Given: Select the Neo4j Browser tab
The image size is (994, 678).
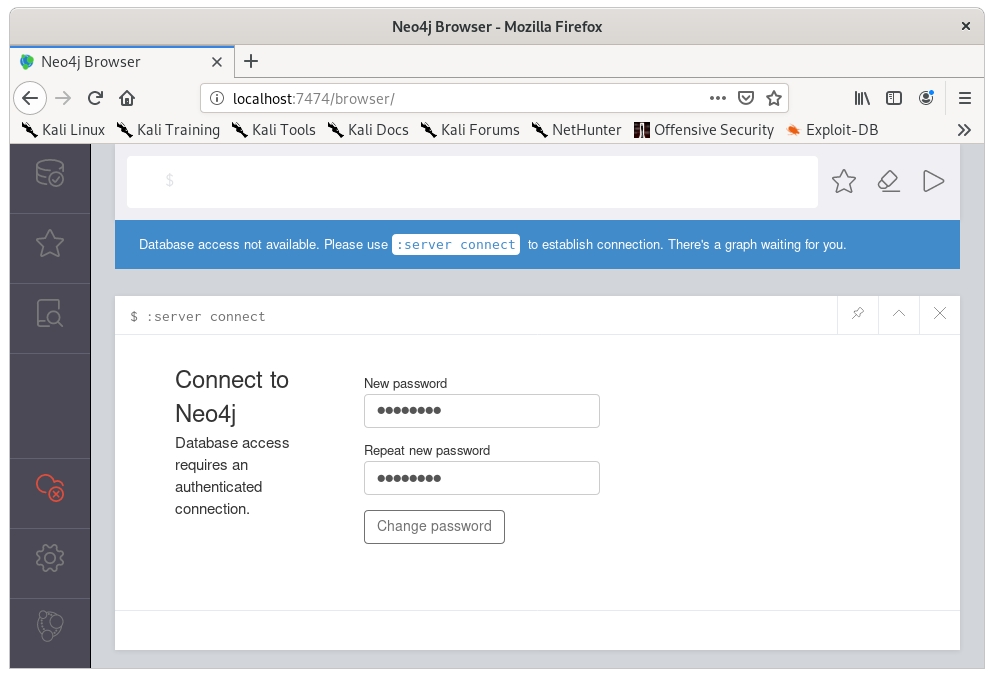Looking at the screenshot, I should [122, 62].
